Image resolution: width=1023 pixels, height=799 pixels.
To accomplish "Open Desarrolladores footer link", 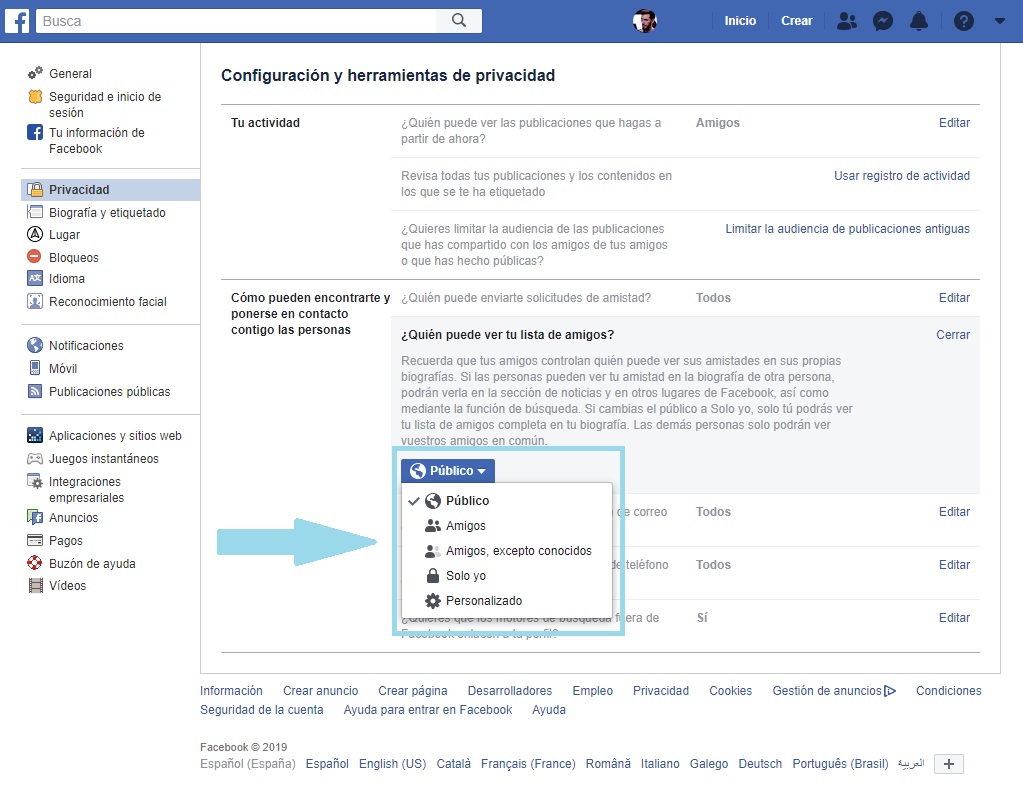I will (x=510, y=691).
